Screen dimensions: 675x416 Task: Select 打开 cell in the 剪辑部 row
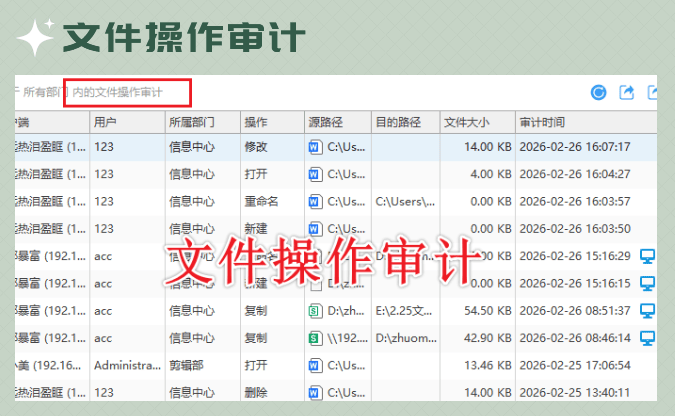click(256, 366)
